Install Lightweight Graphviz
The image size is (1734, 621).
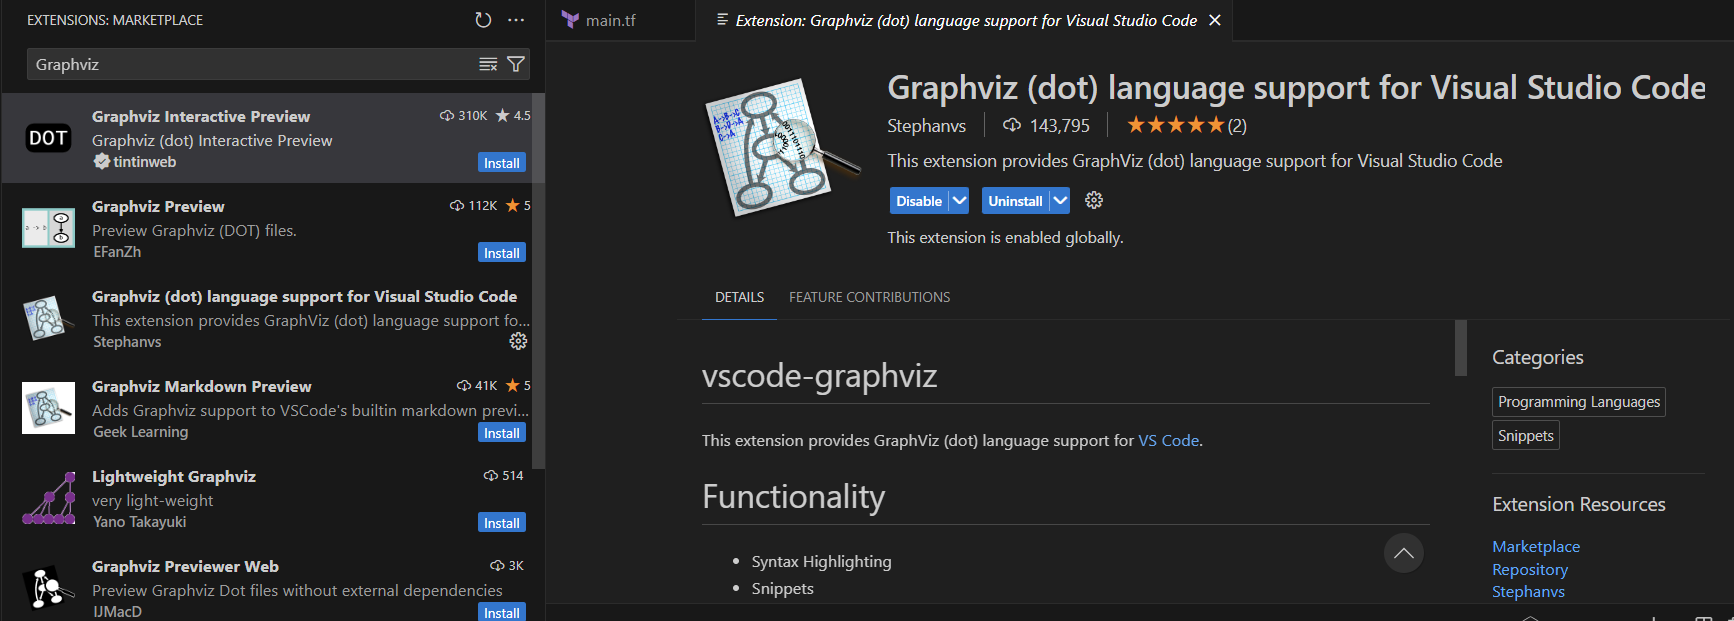(502, 523)
